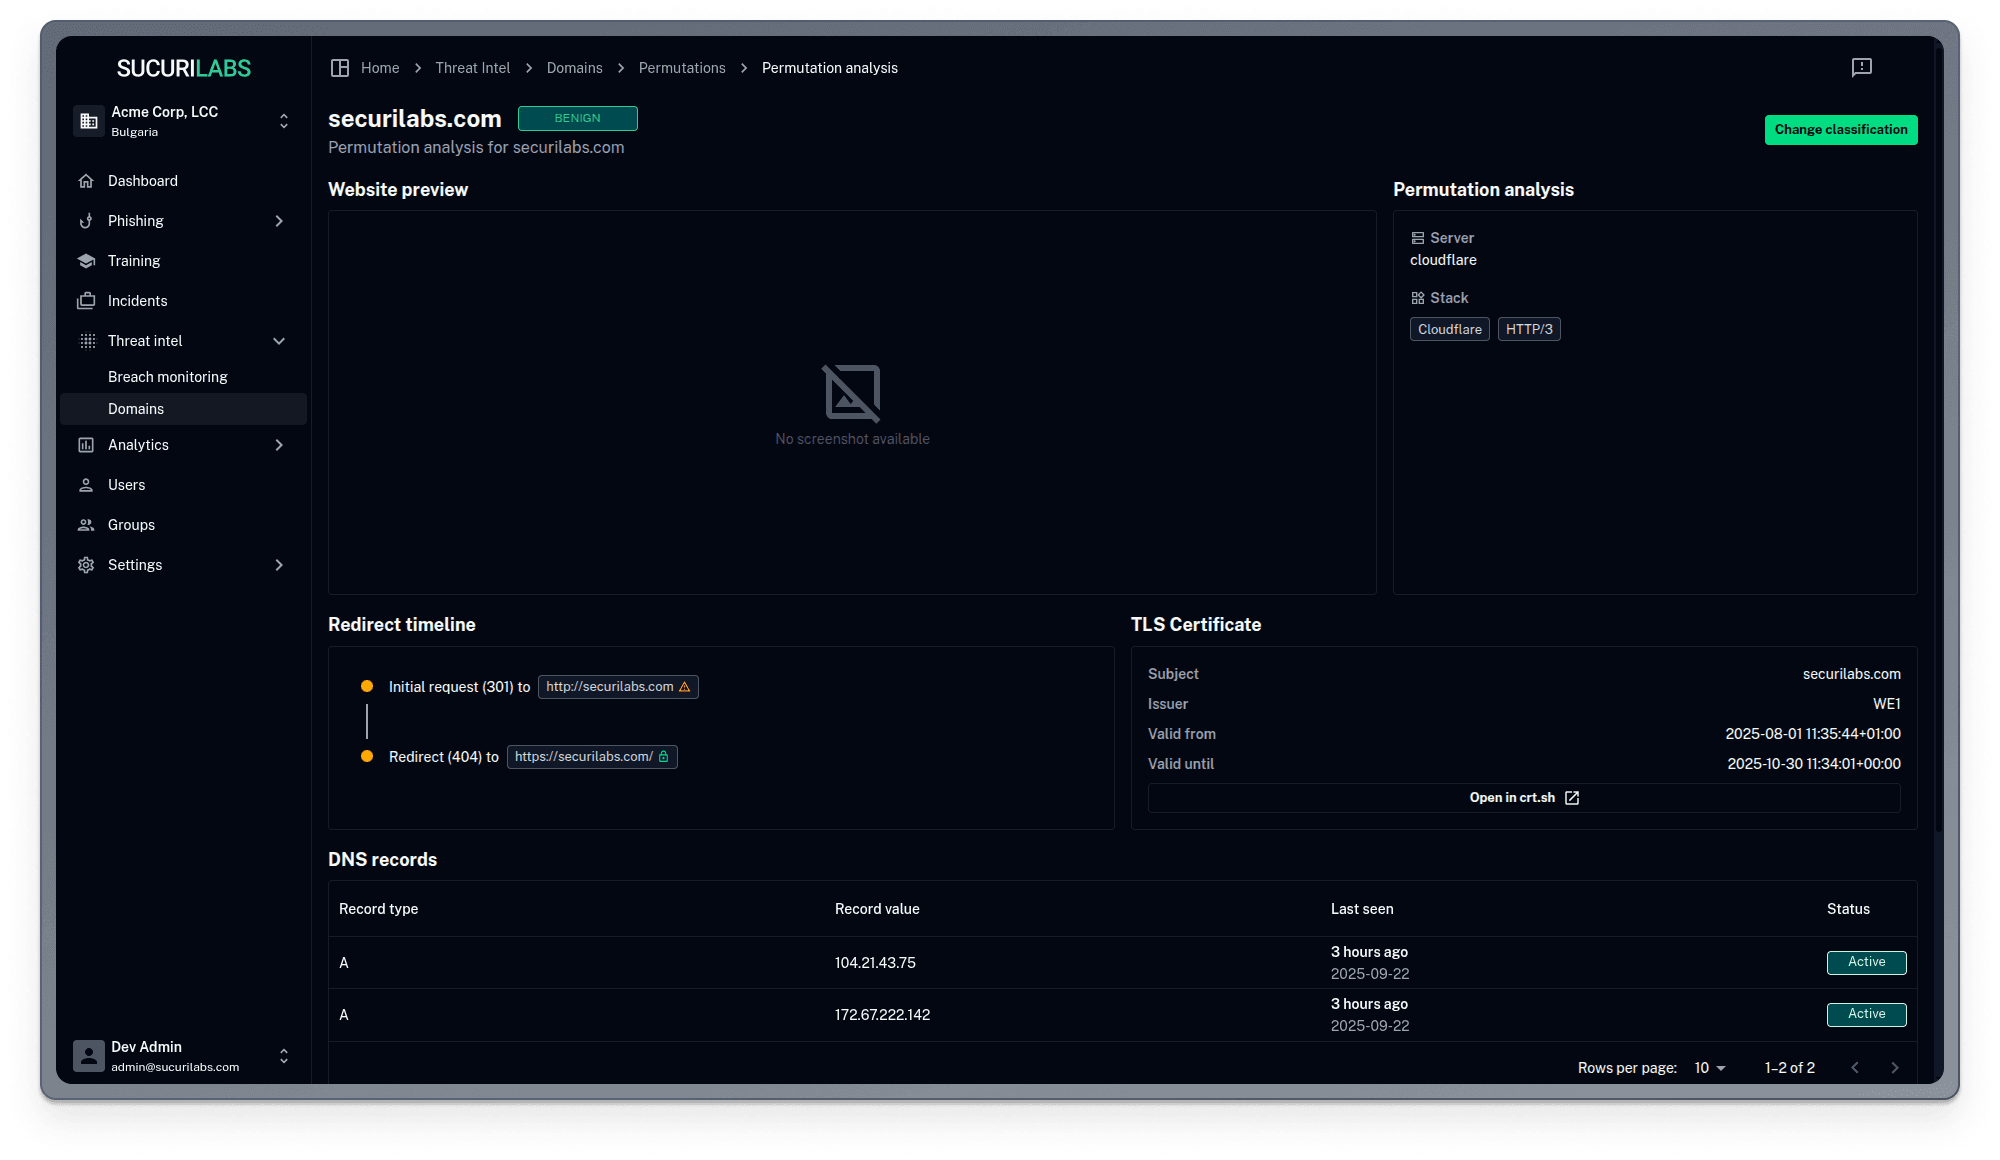The height and width of the screenshot is (1160, 2000).
Task: Click record value 104.21.43.75
Action: (x=875, y=963)
